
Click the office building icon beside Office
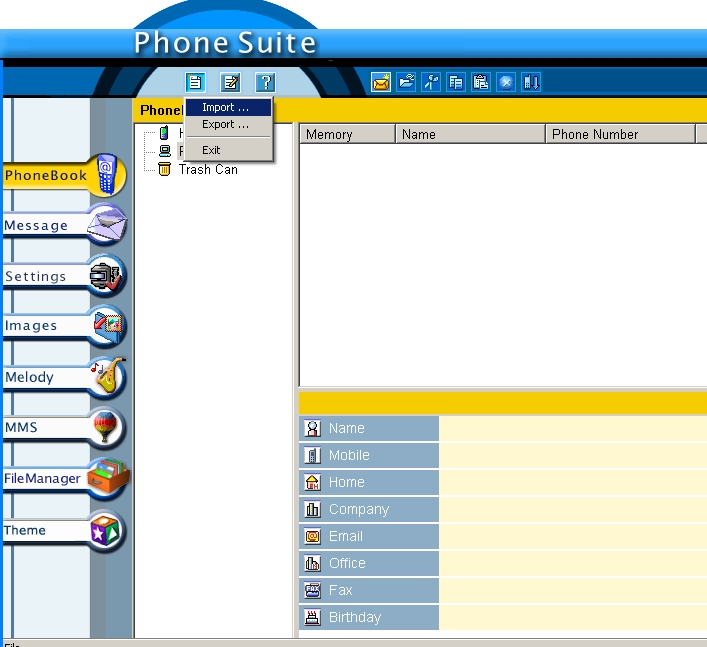[x=312, y=564]
